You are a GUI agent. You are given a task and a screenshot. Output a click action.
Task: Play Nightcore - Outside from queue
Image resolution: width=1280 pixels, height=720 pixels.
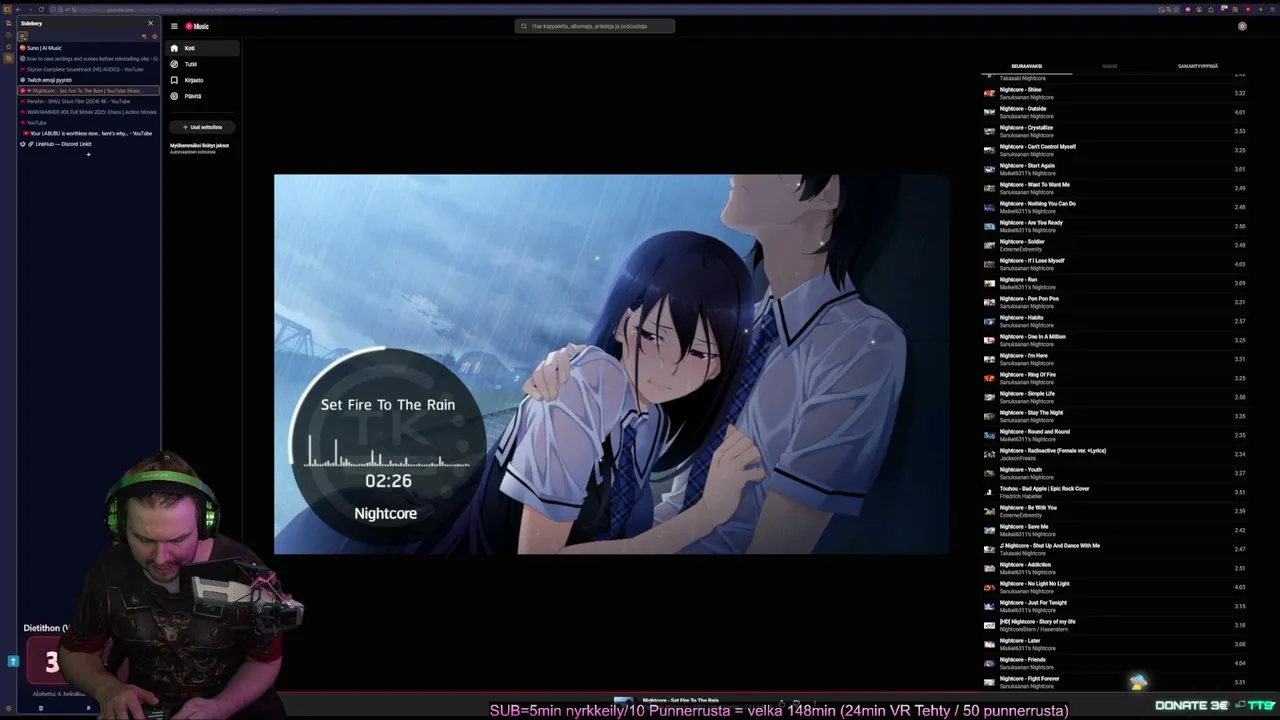(1115, 112)
